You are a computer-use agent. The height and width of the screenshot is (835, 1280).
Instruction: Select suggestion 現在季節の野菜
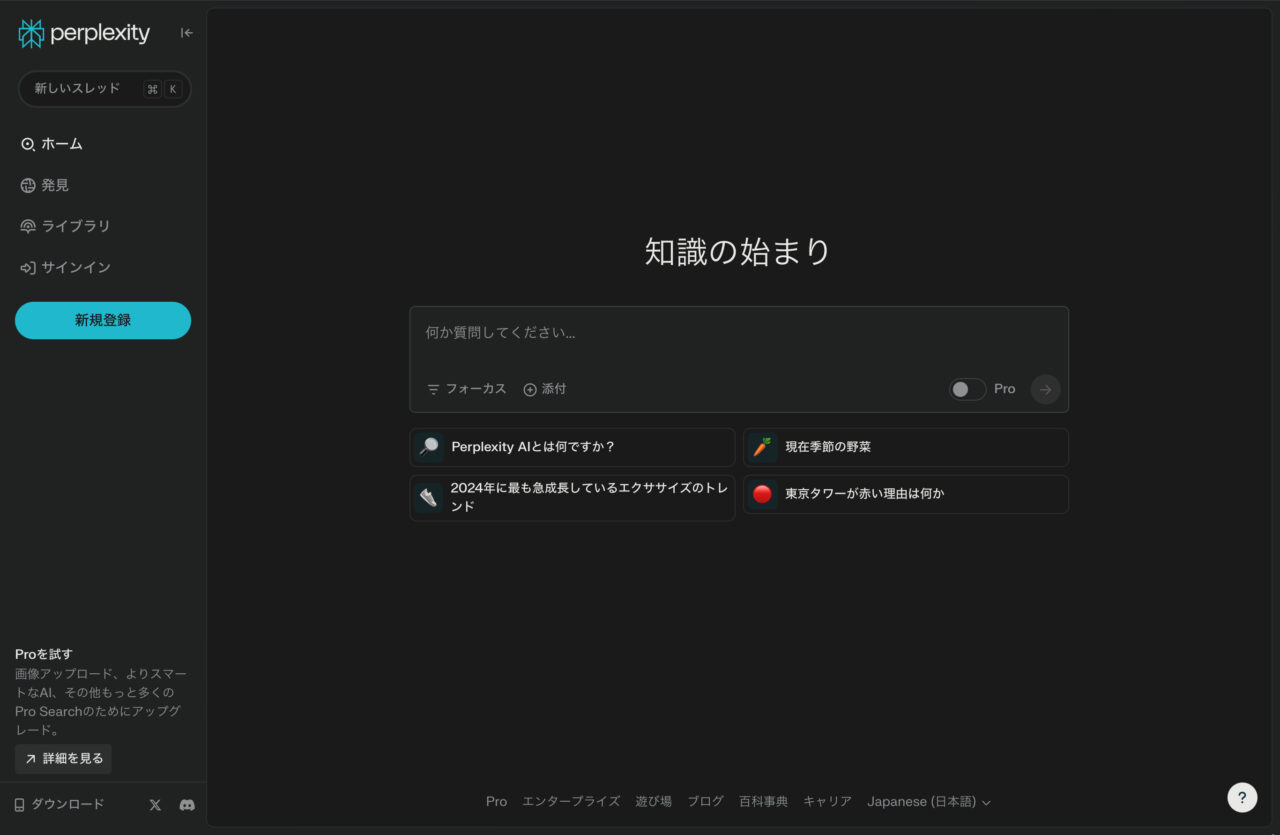[906, 447]
